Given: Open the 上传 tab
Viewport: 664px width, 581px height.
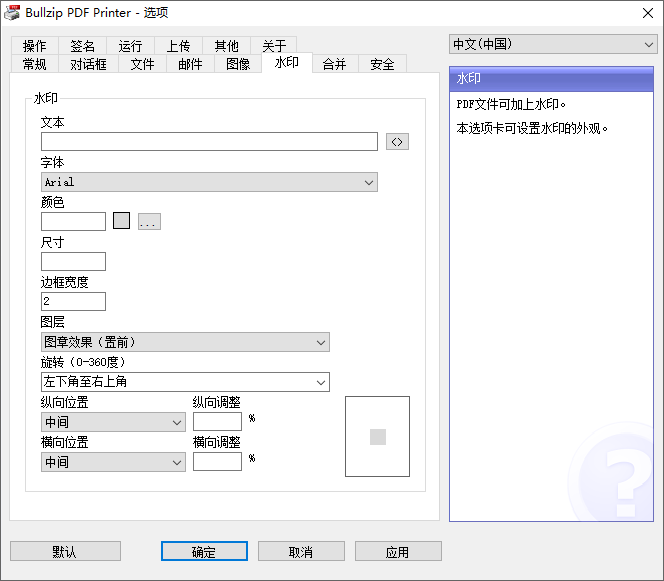Looking at the screenshot, I should pos(178,46).
